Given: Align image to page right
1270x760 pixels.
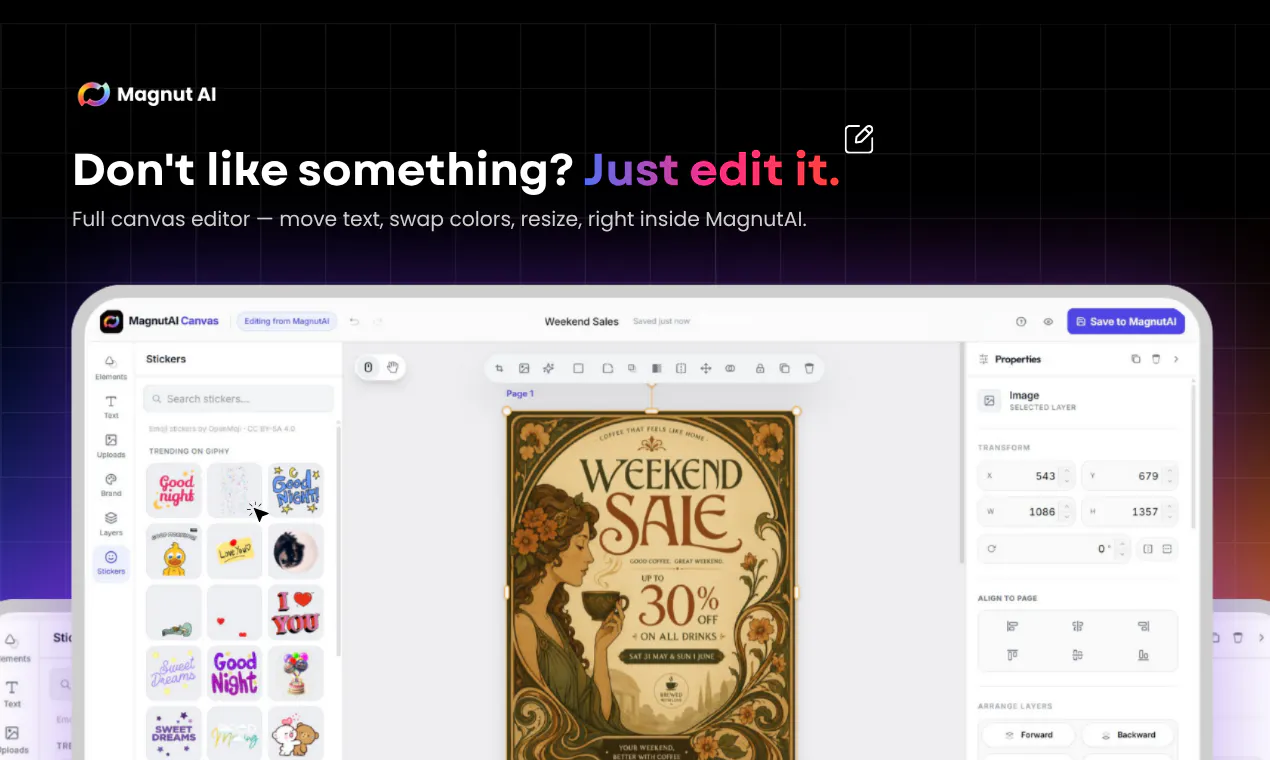Looking at the screenshot, I should (1143, 626).
